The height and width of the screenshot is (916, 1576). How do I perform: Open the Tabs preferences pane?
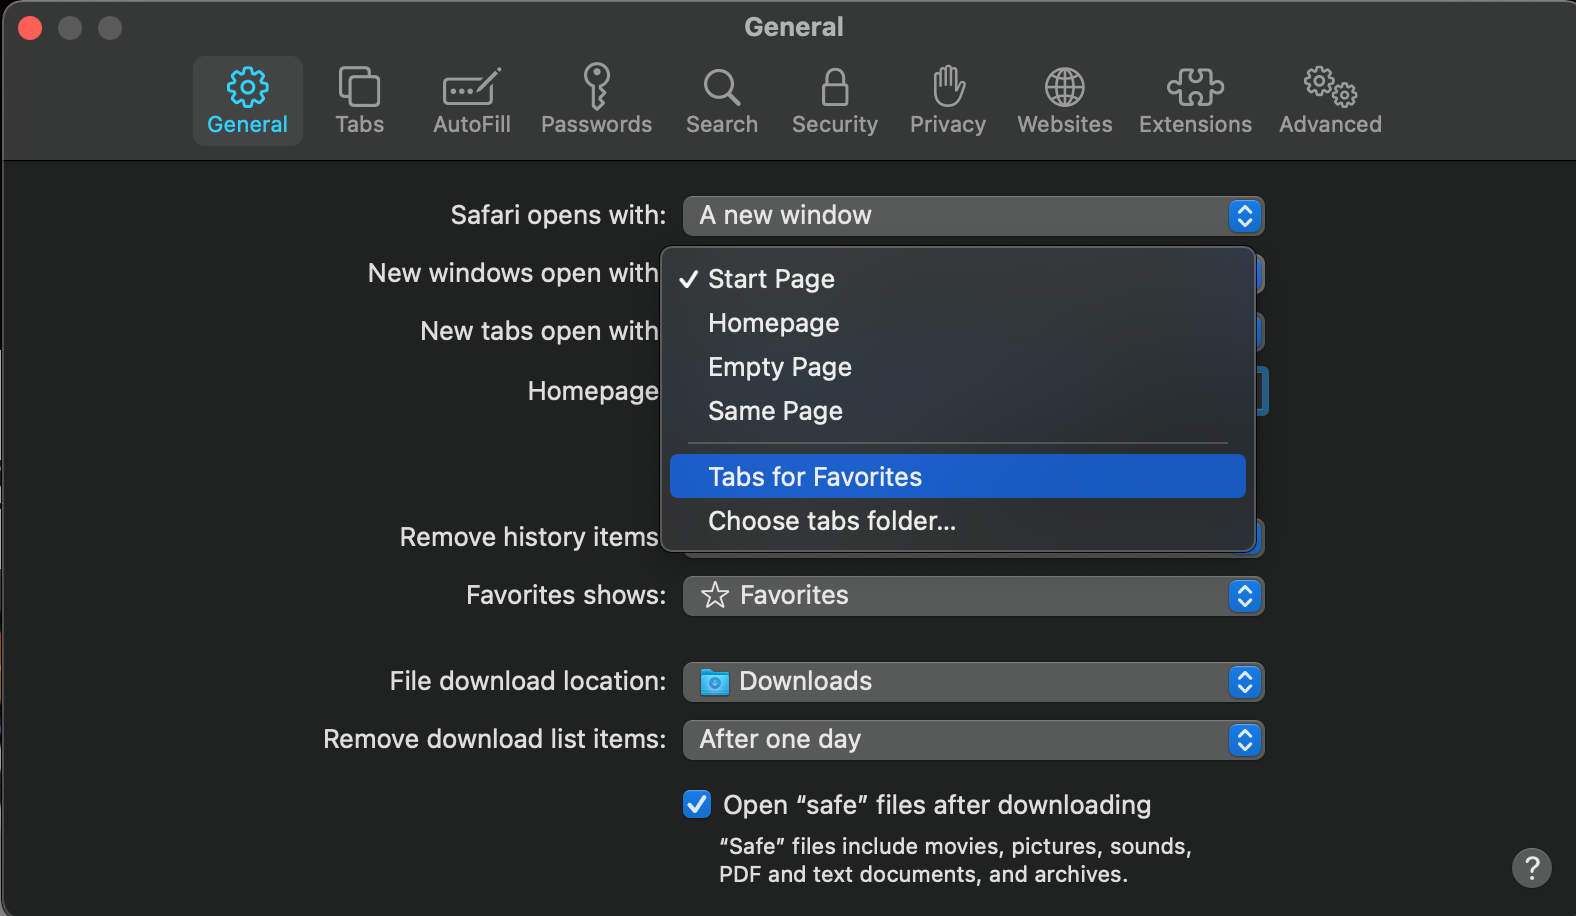click(x=359, y=100)
